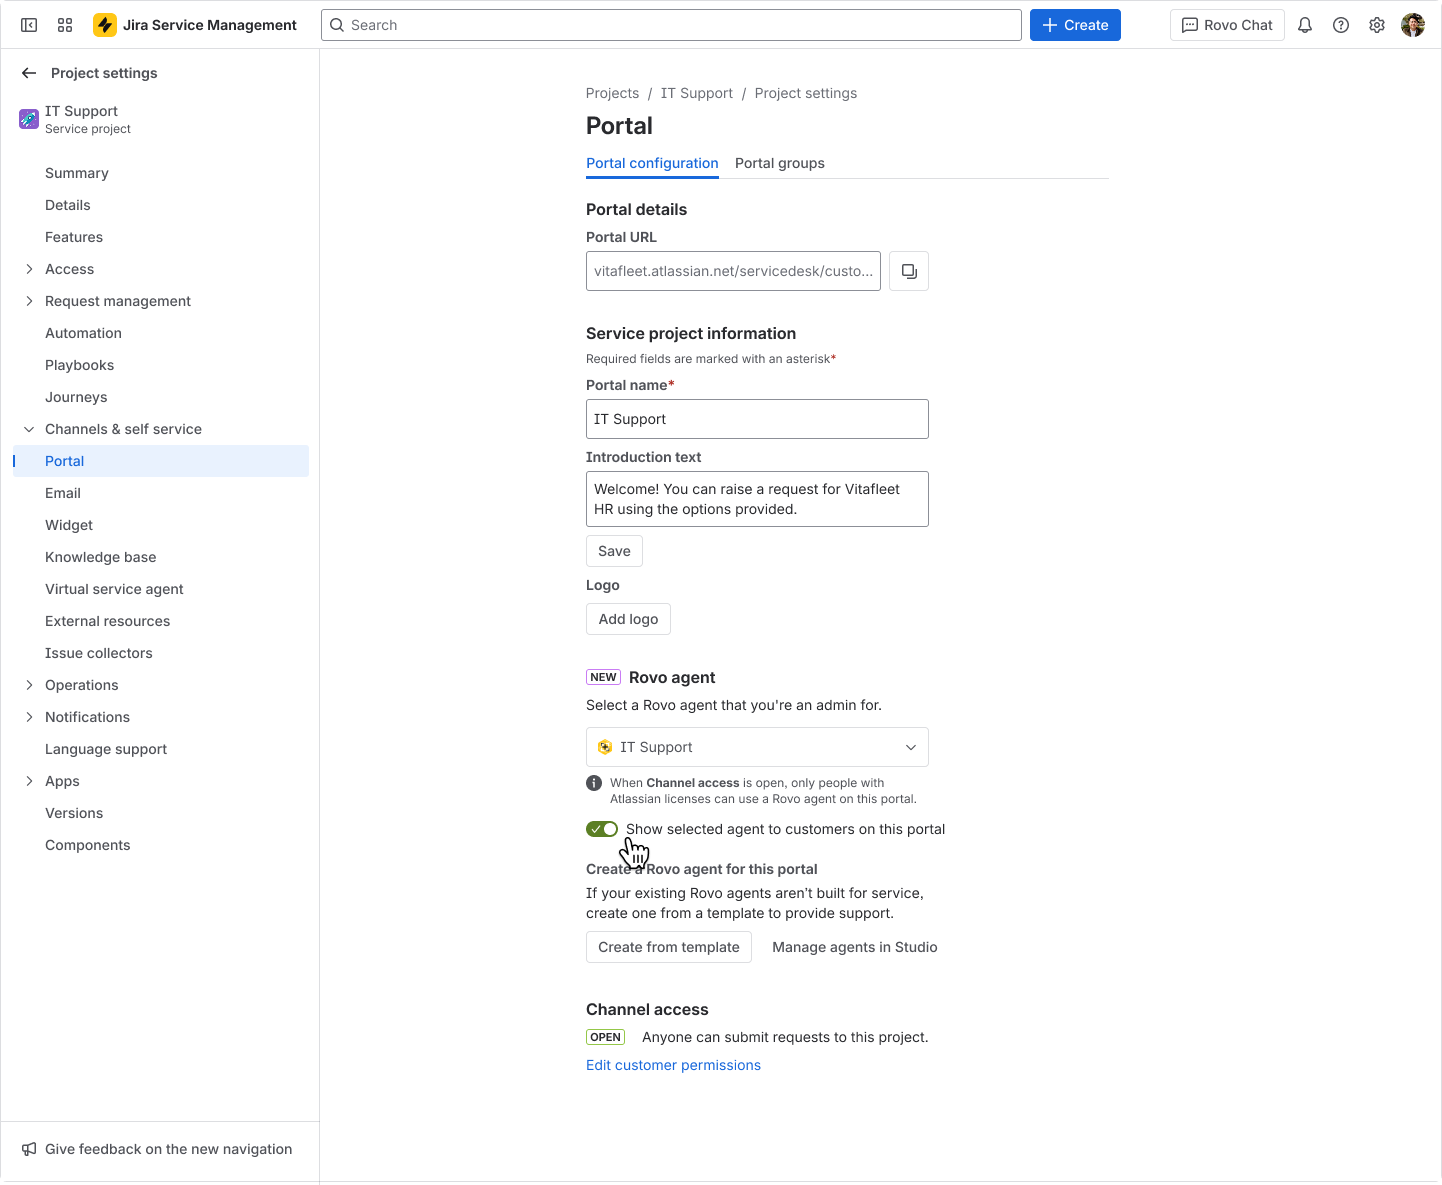Viewport: 1442px width, 1185px height.
Task: Open the IT Support Rovo agent dropdown
Action: 757,747
